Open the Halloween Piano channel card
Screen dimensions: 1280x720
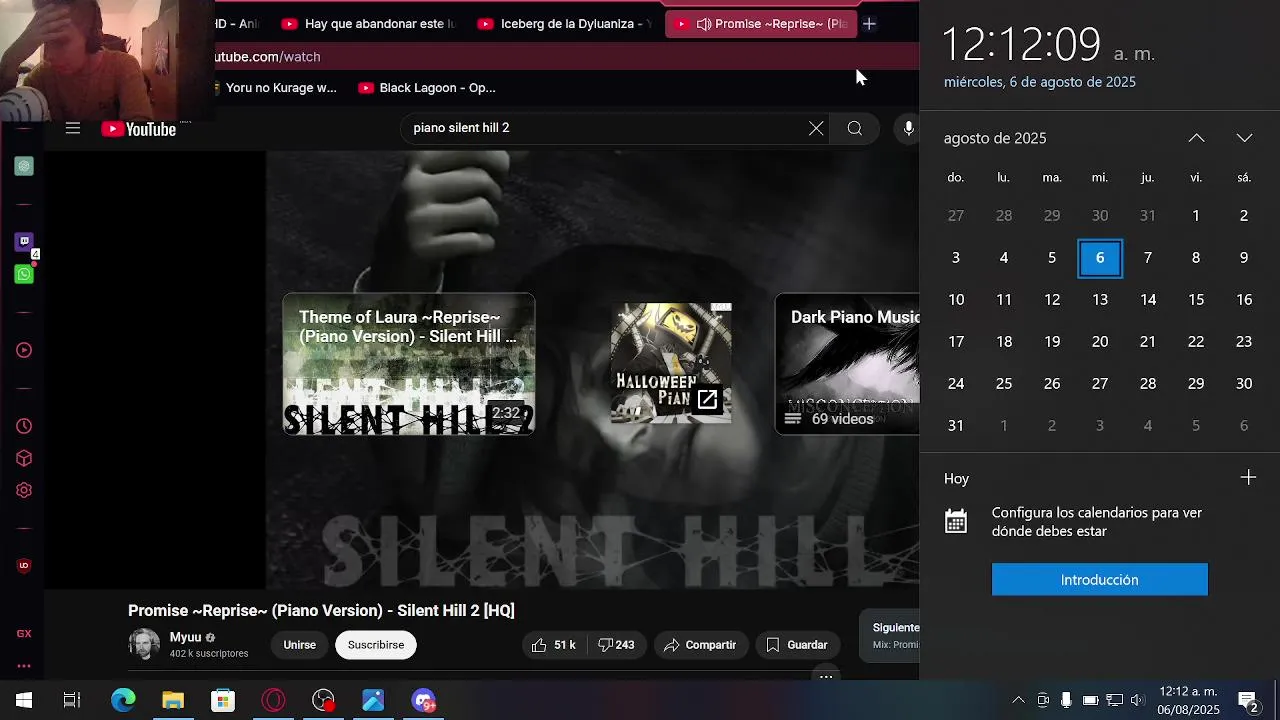[671, 364]
